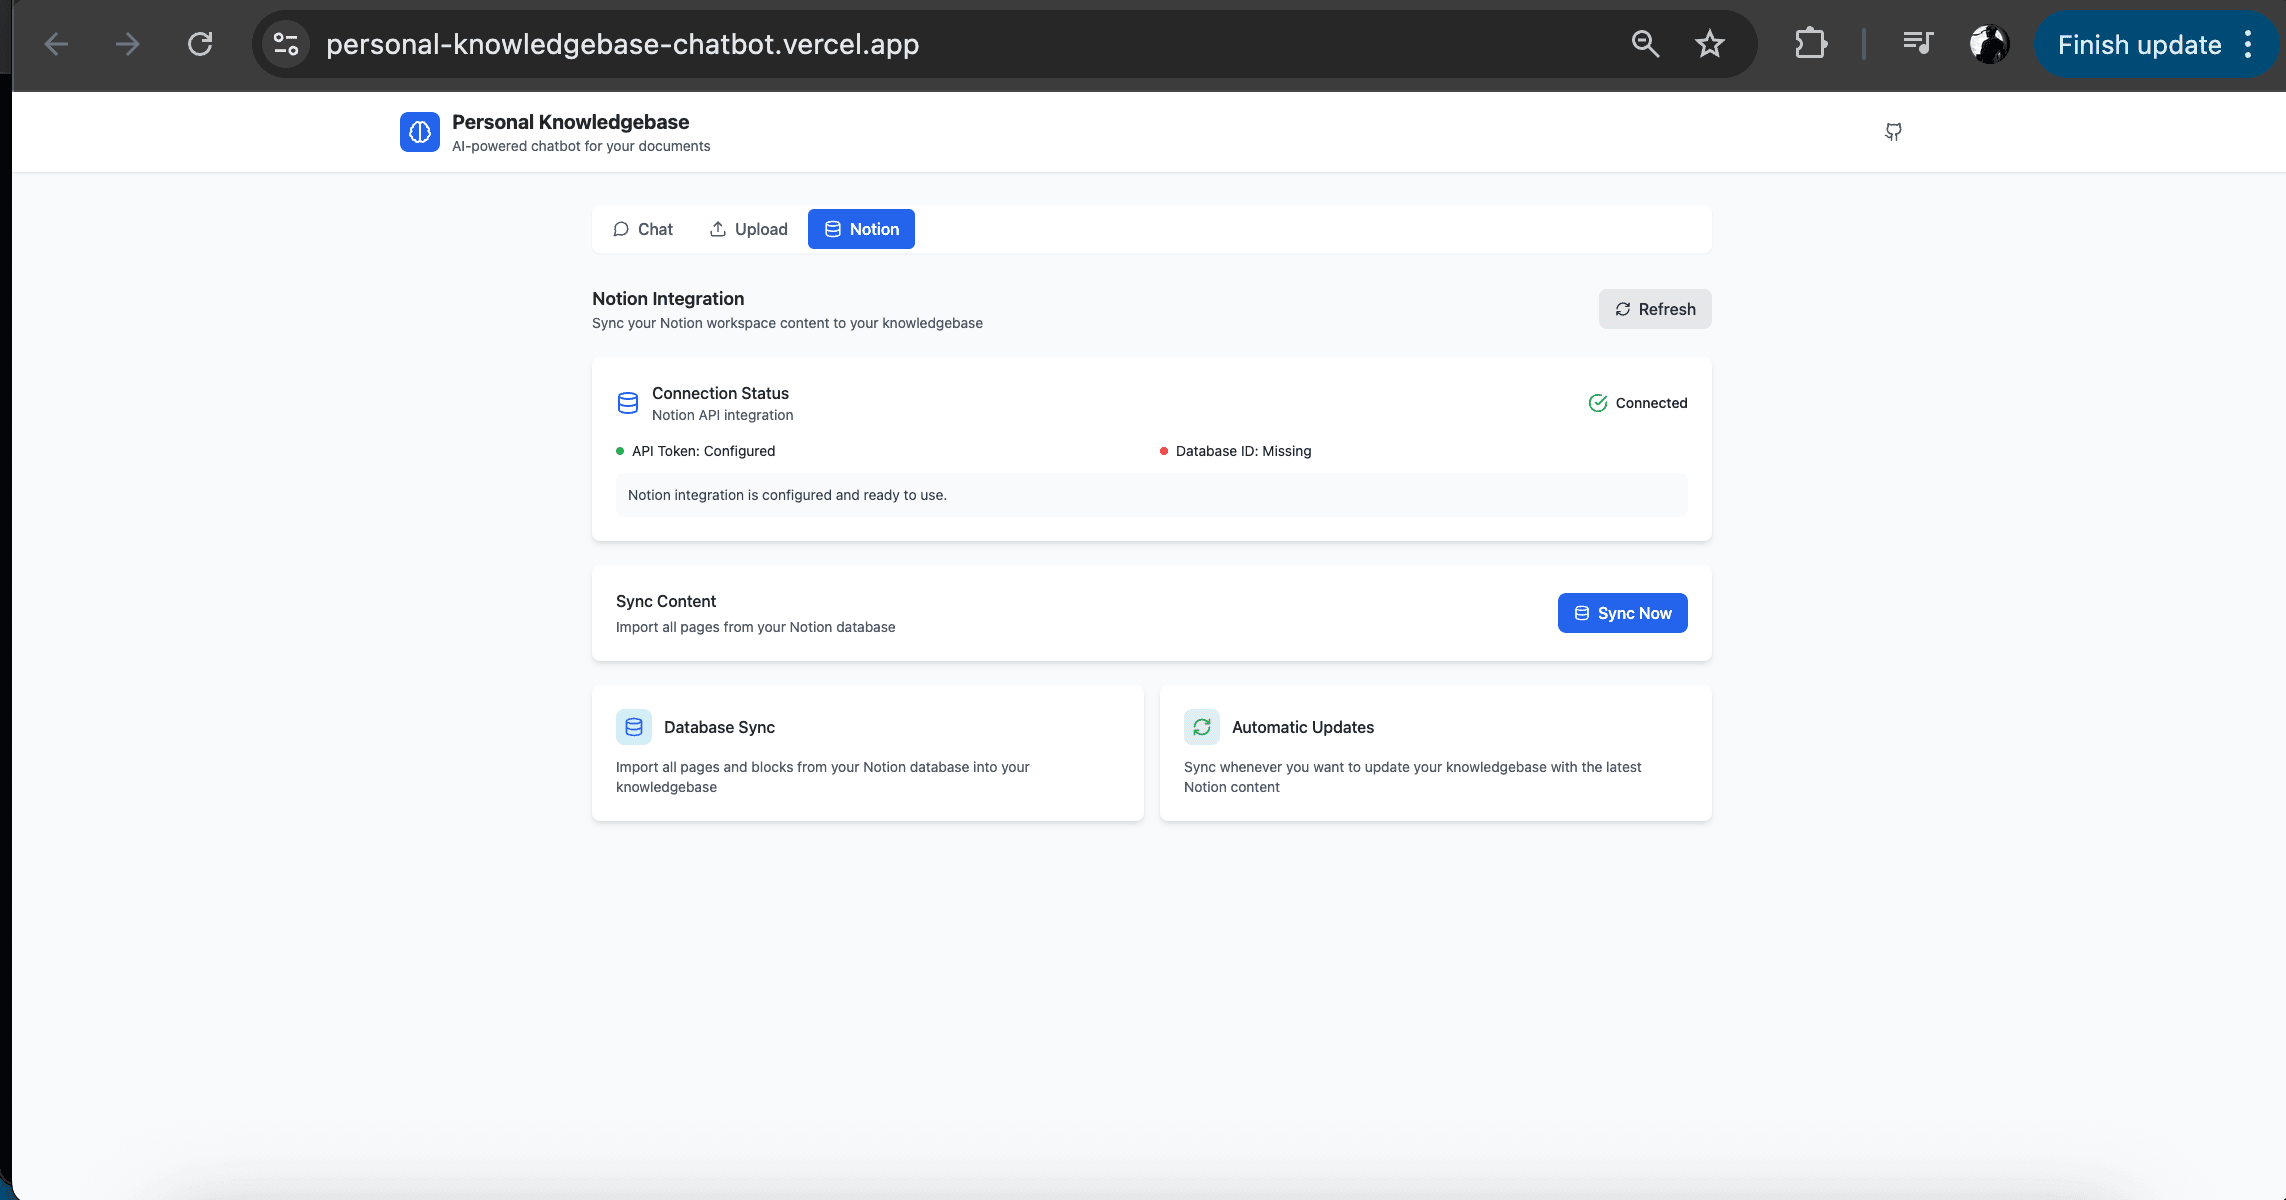Click 'Sync your Notion workspace content' subtitle

click(787, 323)
